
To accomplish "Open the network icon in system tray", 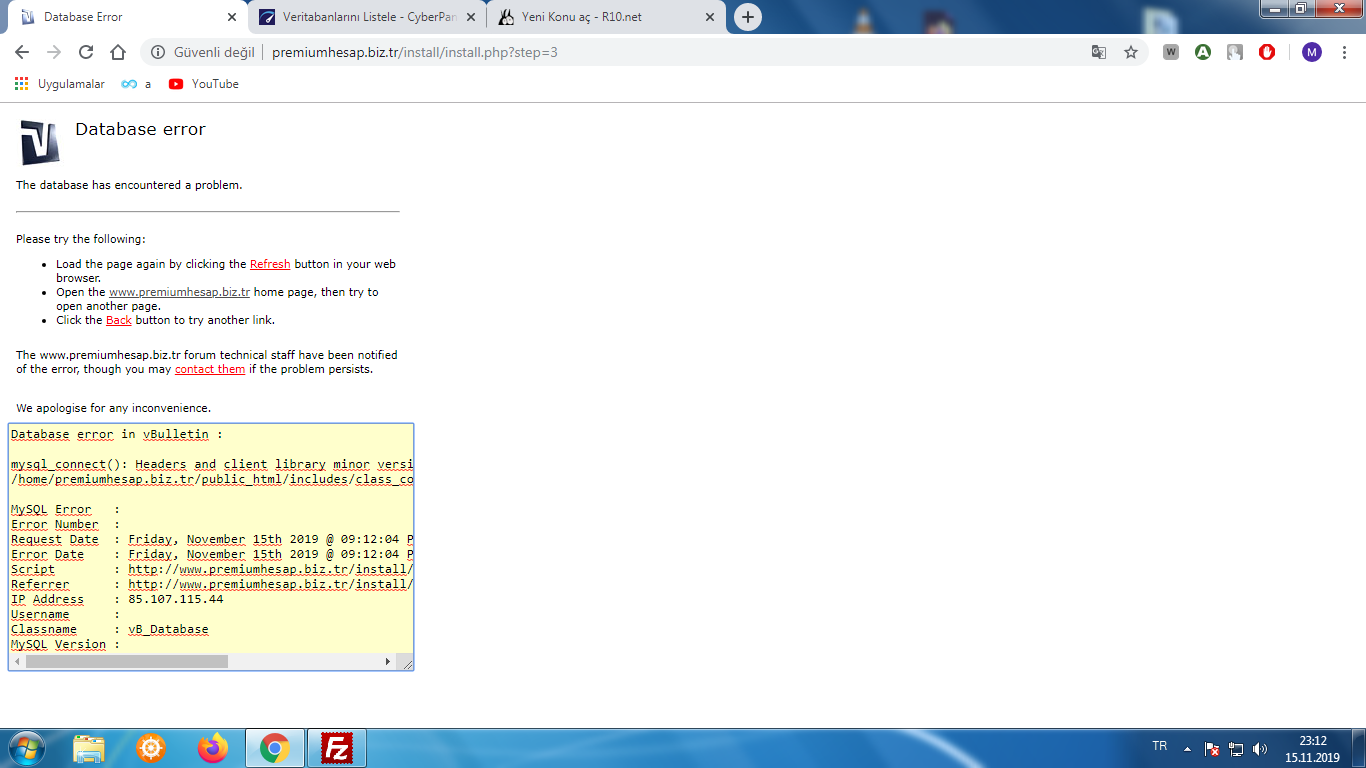I will pos(1235,748).
